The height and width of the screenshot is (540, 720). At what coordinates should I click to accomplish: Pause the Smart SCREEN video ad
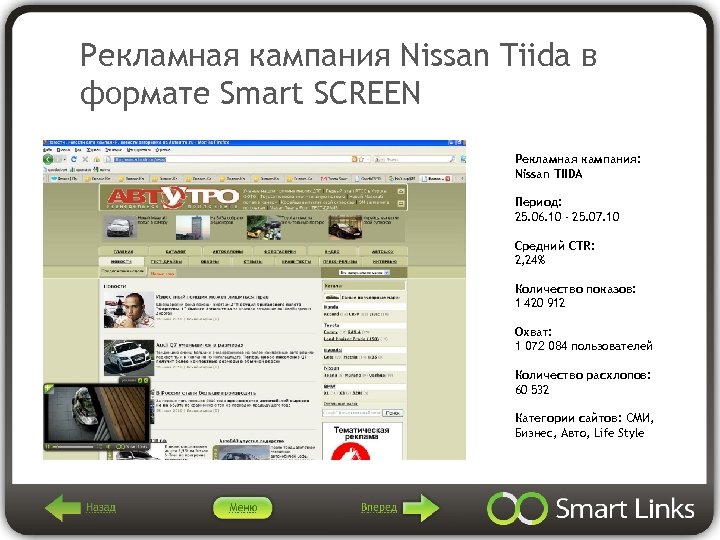point(48,446)
